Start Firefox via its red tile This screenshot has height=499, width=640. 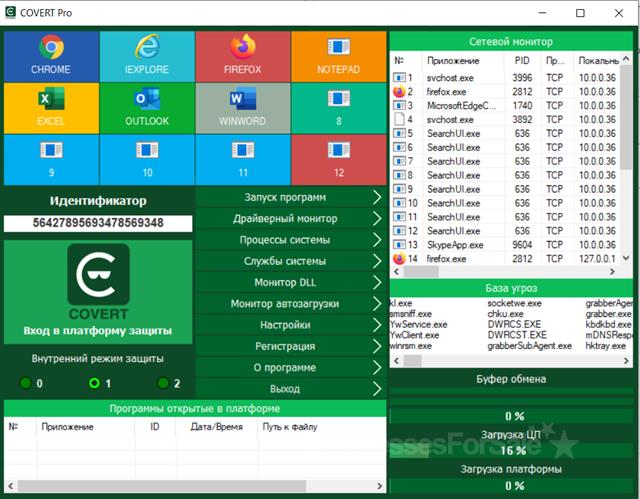[242, 55]
